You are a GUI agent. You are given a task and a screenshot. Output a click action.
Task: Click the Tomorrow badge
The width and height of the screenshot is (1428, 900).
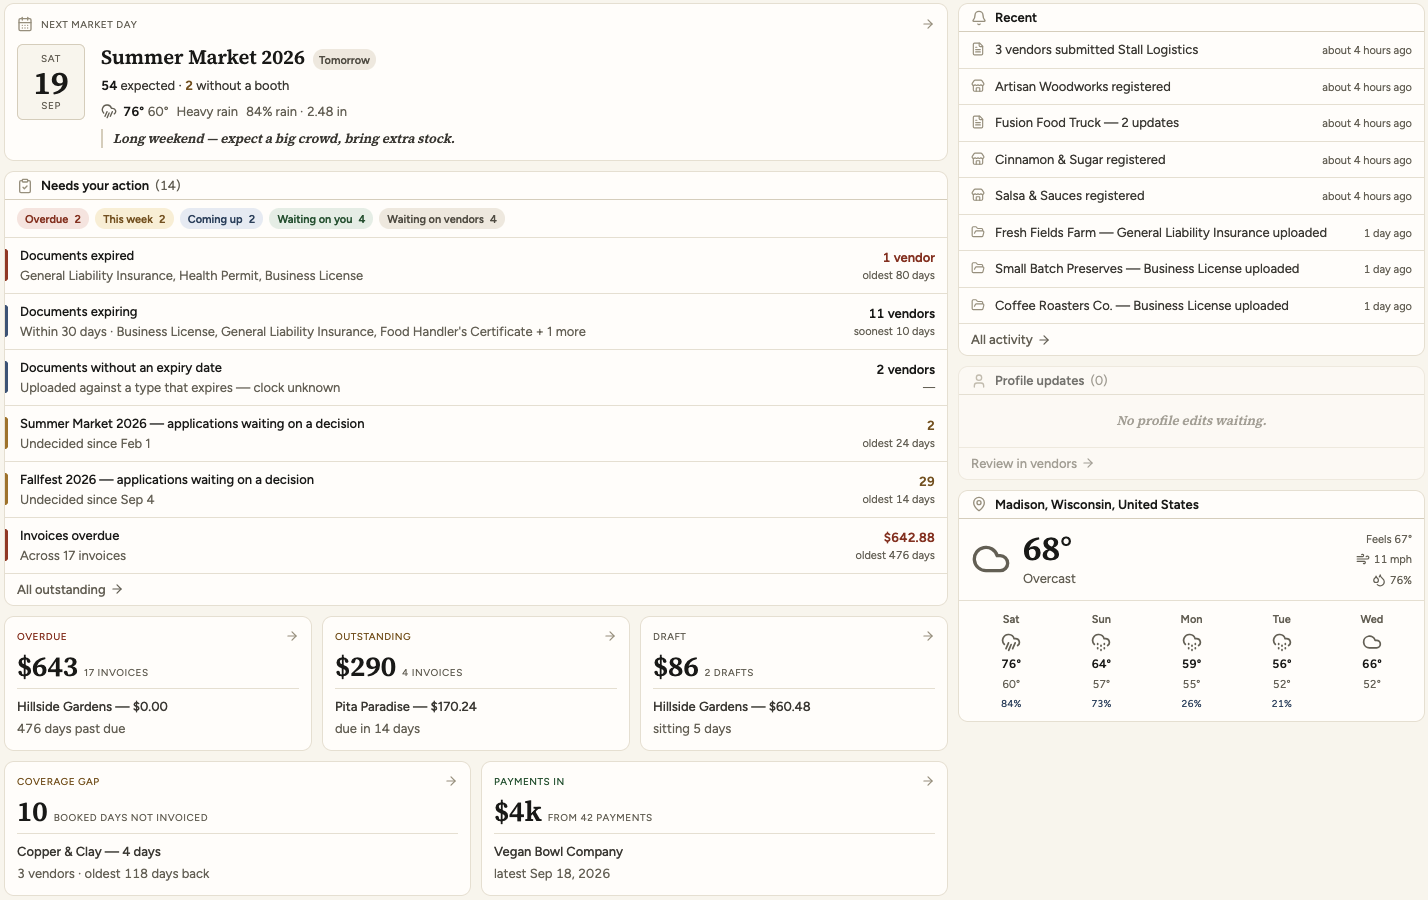coord(344,60)
